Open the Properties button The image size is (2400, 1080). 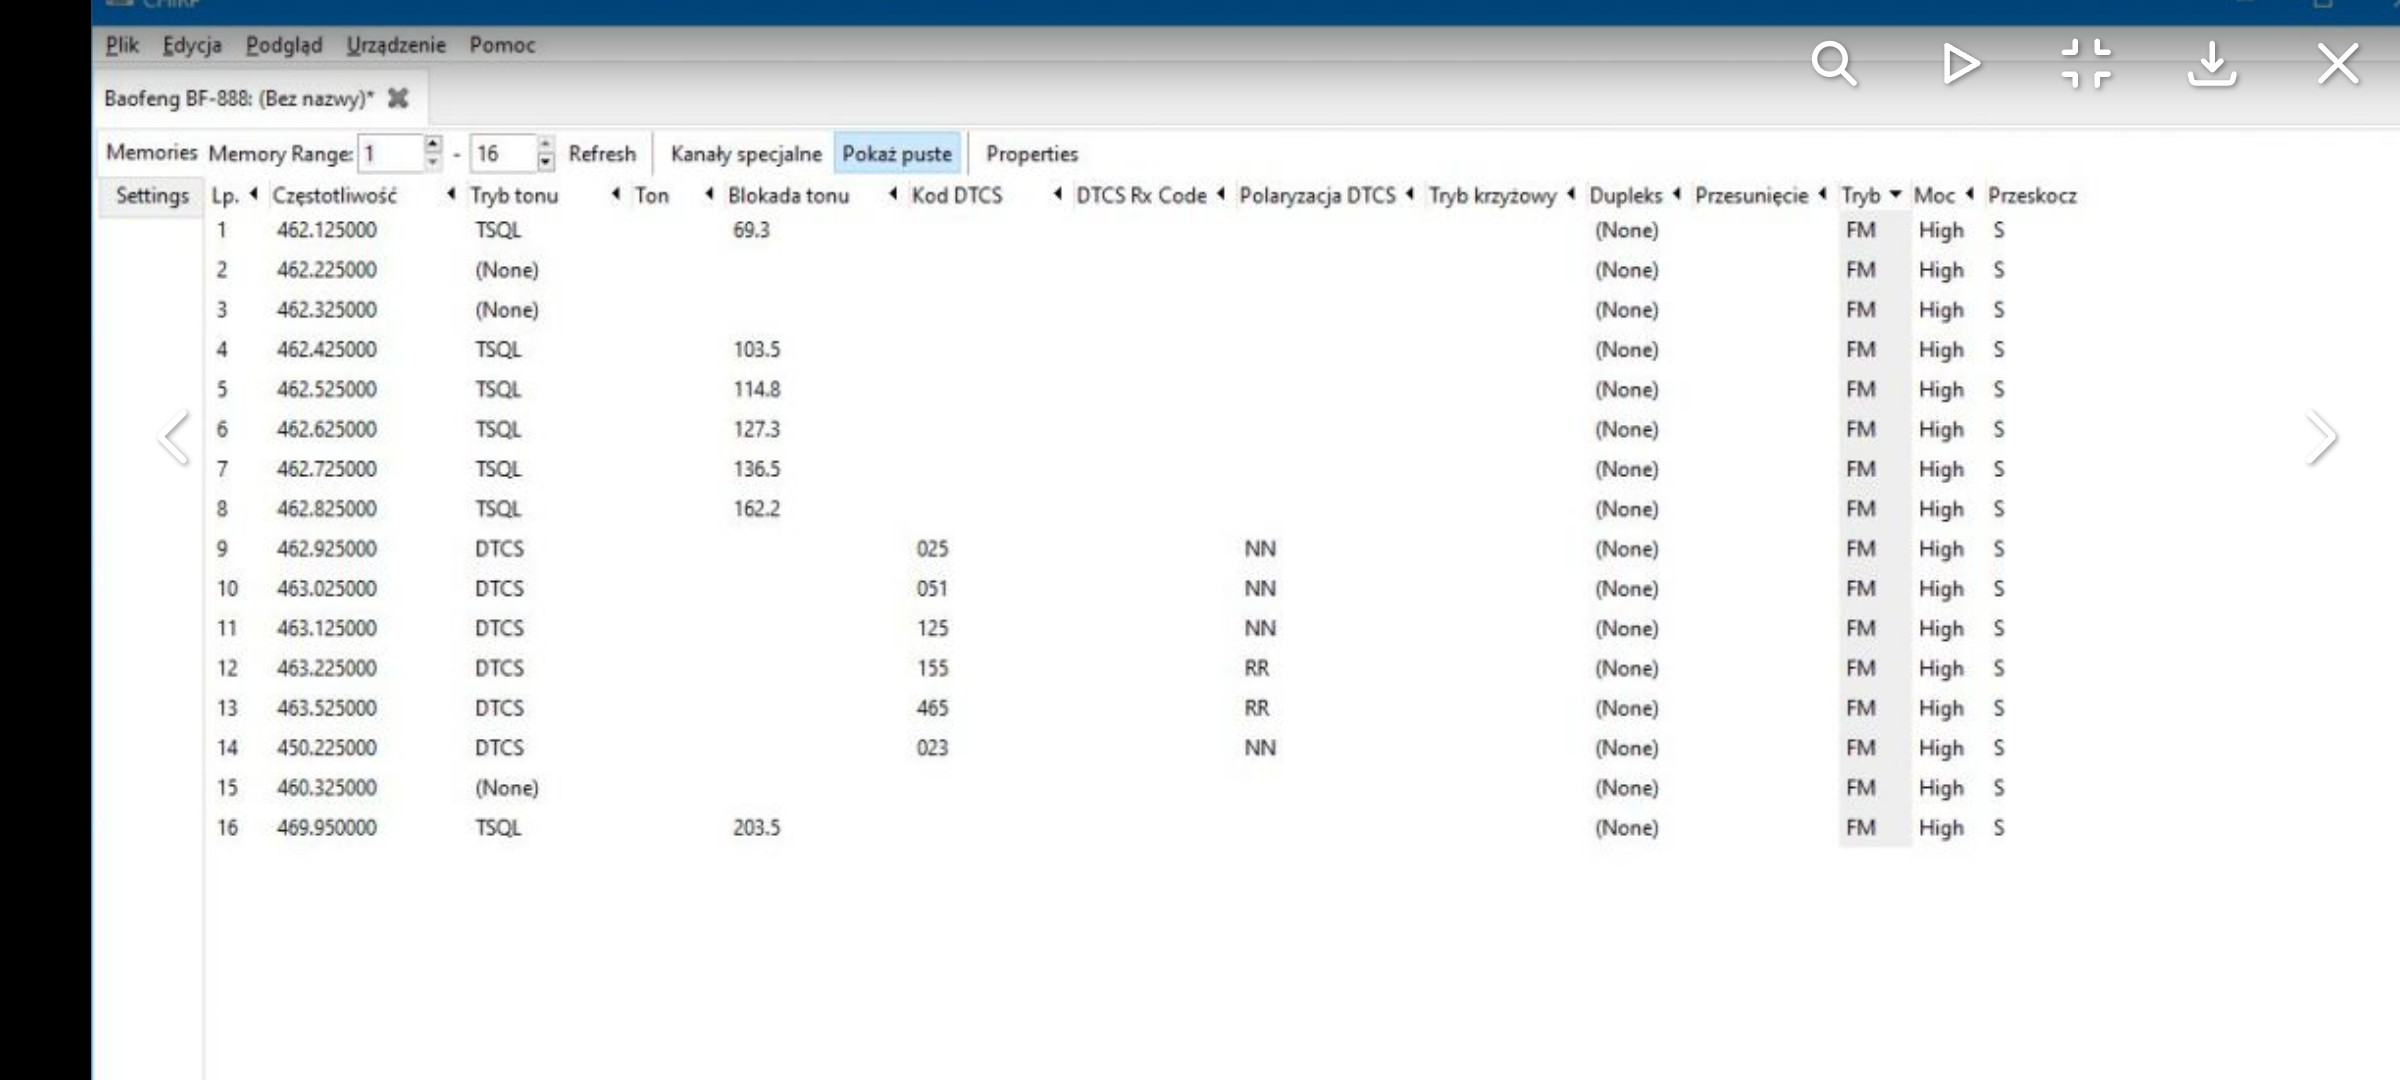[1031, 154]
